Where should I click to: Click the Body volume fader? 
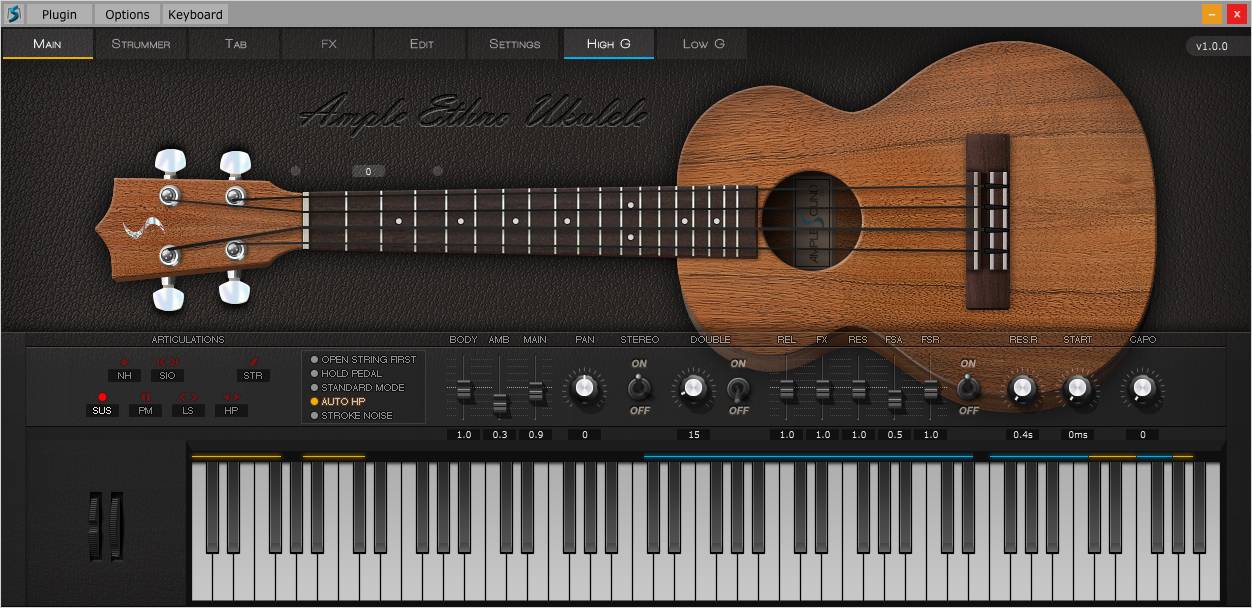[x=463, y=389]
